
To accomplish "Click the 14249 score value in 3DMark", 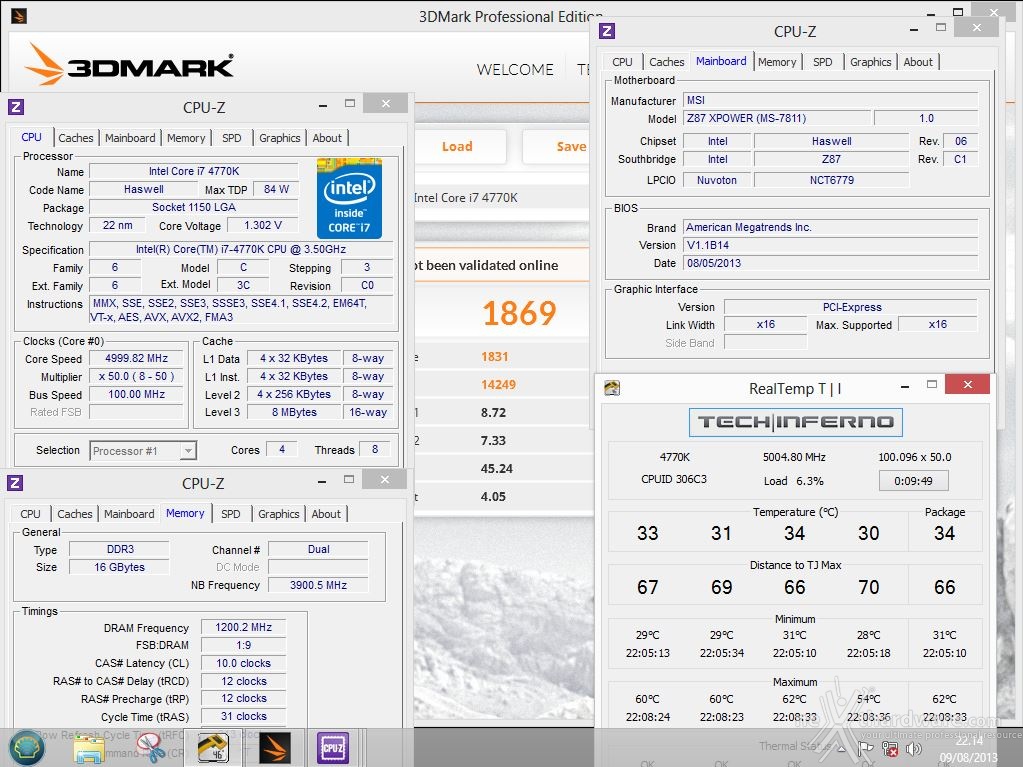I will pos(498,385).
